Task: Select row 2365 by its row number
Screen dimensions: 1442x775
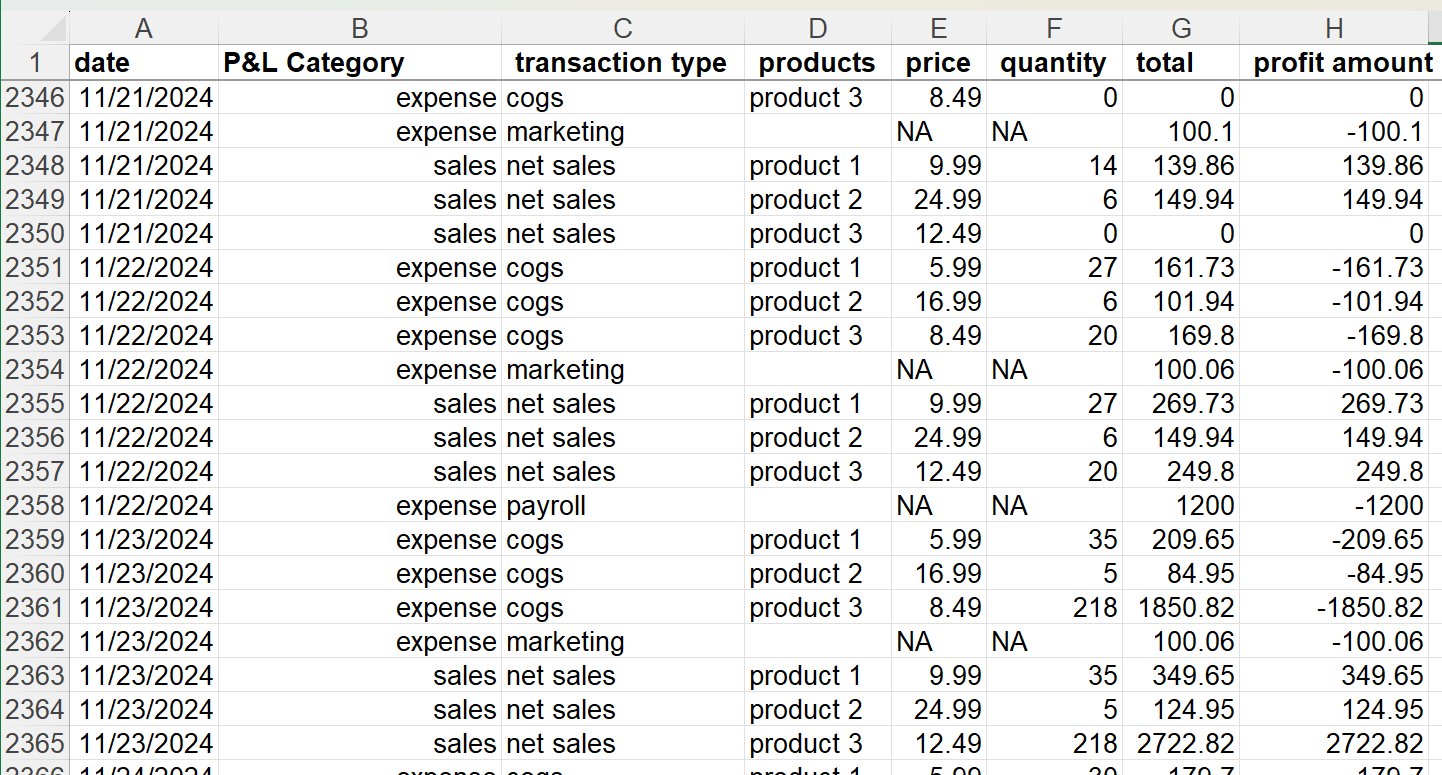Action: pyautogui.click(x=33, y=743)
